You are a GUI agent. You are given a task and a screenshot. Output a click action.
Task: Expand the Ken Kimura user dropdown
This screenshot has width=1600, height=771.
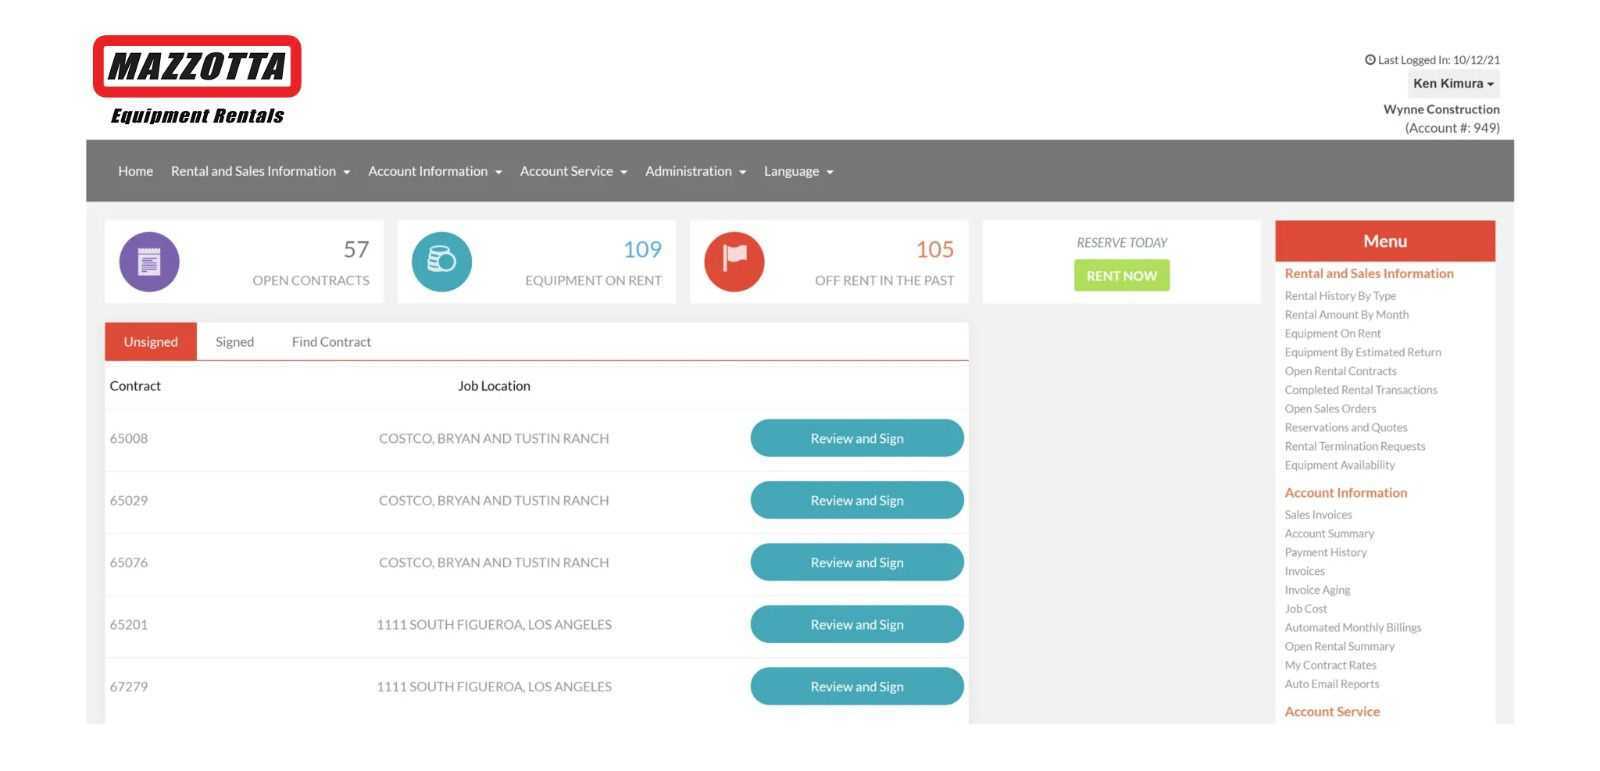pyautogui.click(x=1453, y=84)
